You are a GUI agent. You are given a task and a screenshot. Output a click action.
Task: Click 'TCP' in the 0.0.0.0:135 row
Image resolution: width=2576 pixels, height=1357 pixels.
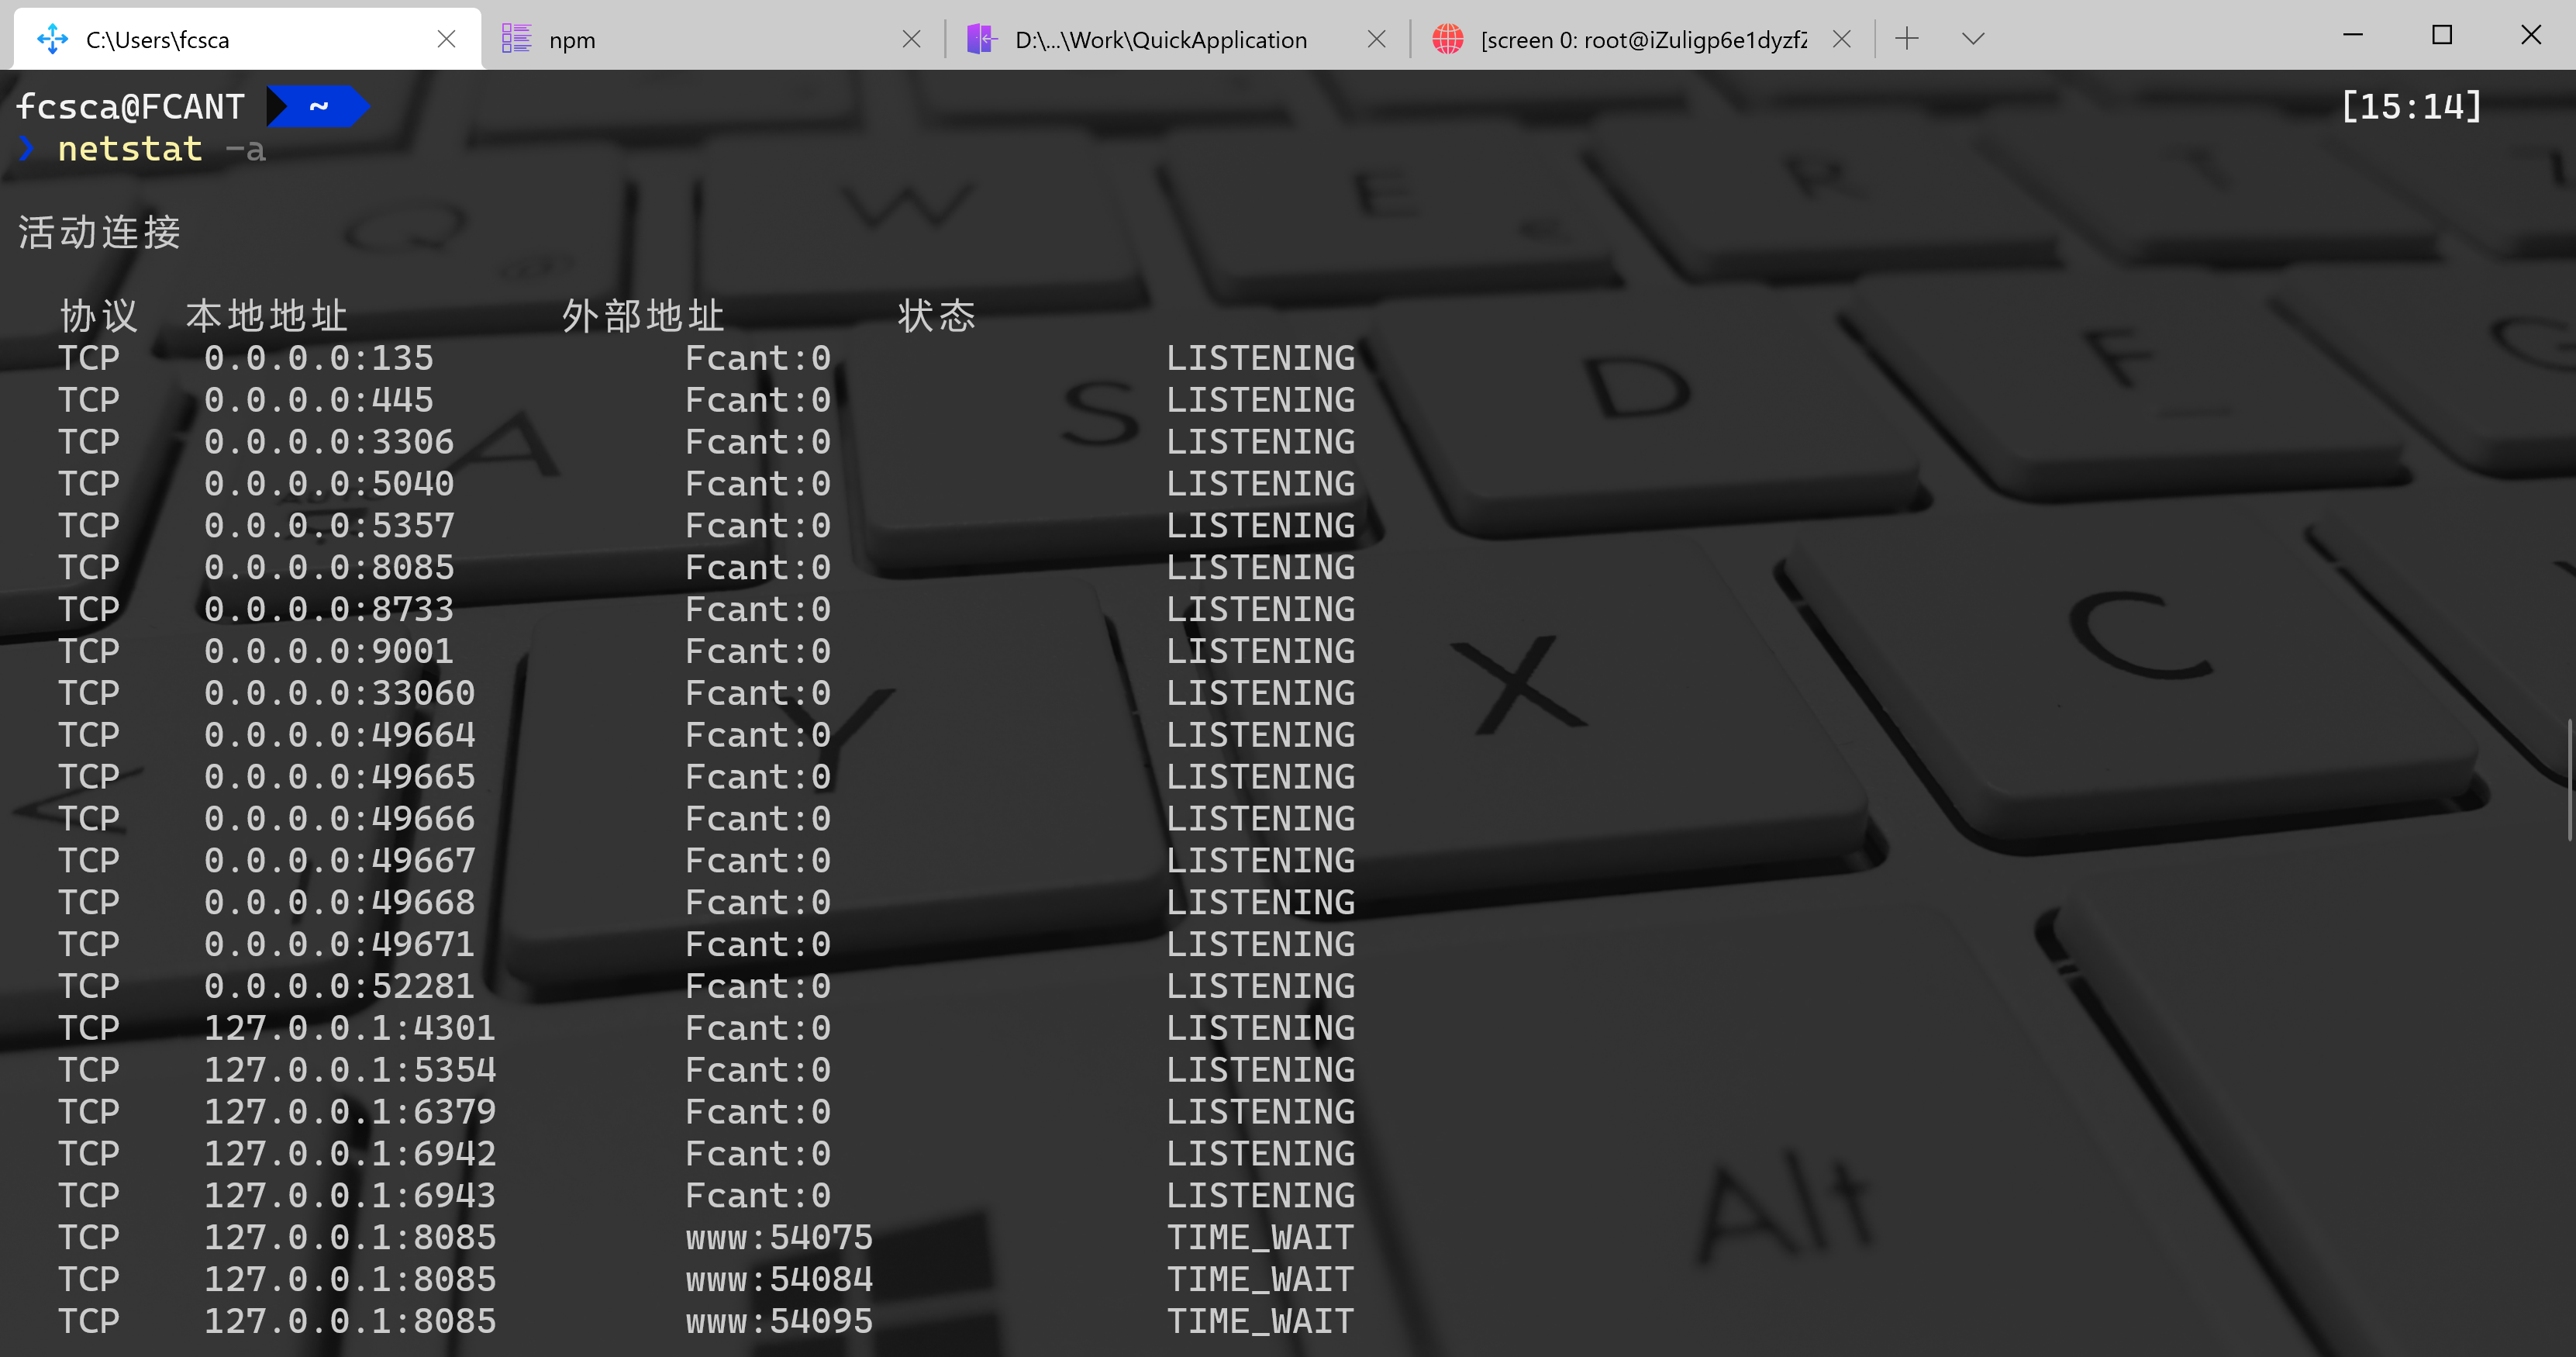point(89,358)
